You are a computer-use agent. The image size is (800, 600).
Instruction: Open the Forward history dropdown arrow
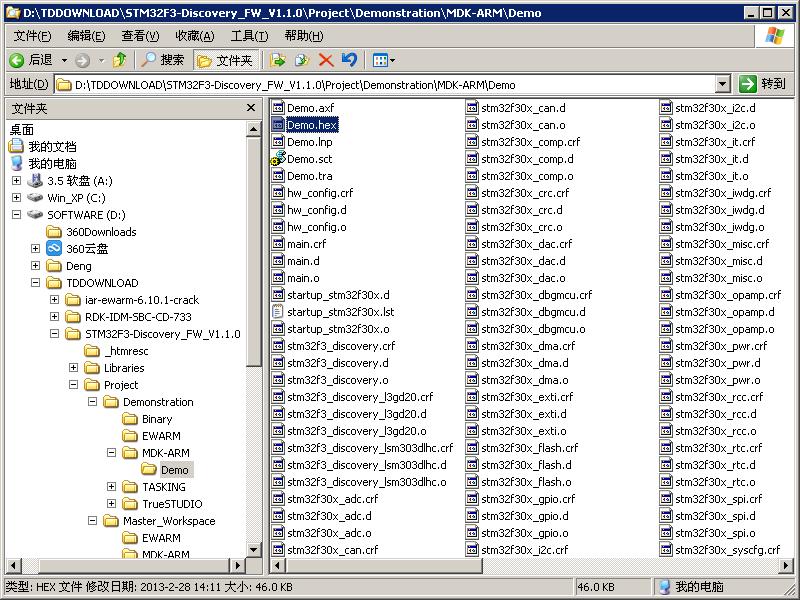102,61
